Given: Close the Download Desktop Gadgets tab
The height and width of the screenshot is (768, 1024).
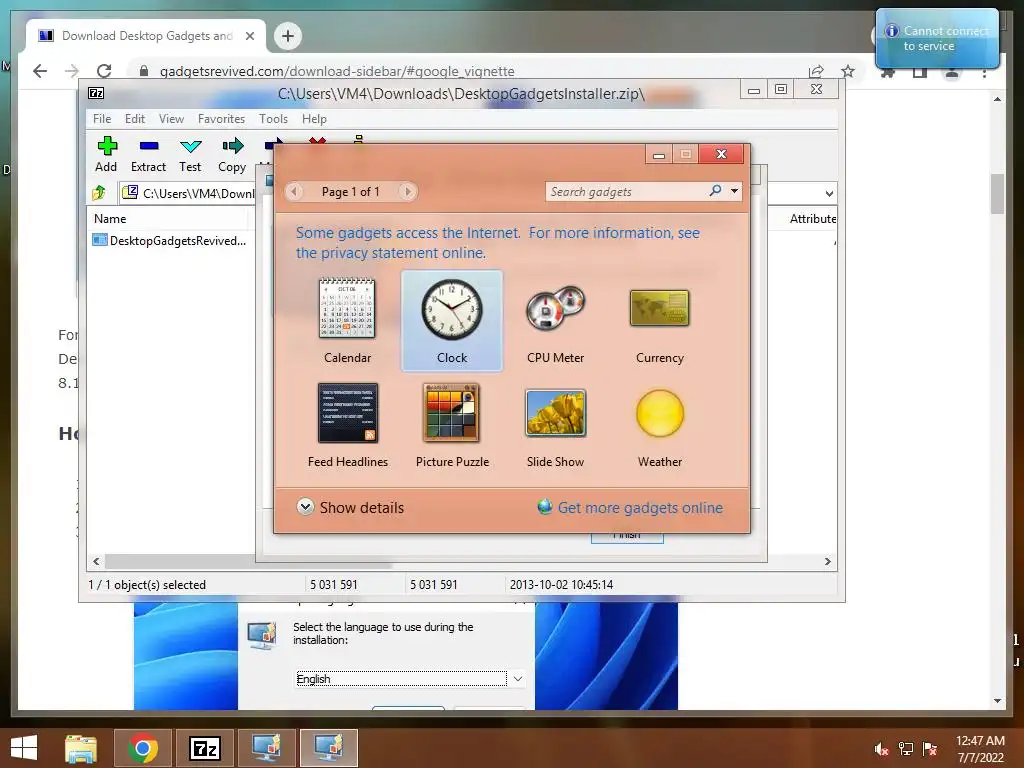Looking at the screenshot, I should click(249, 36).
